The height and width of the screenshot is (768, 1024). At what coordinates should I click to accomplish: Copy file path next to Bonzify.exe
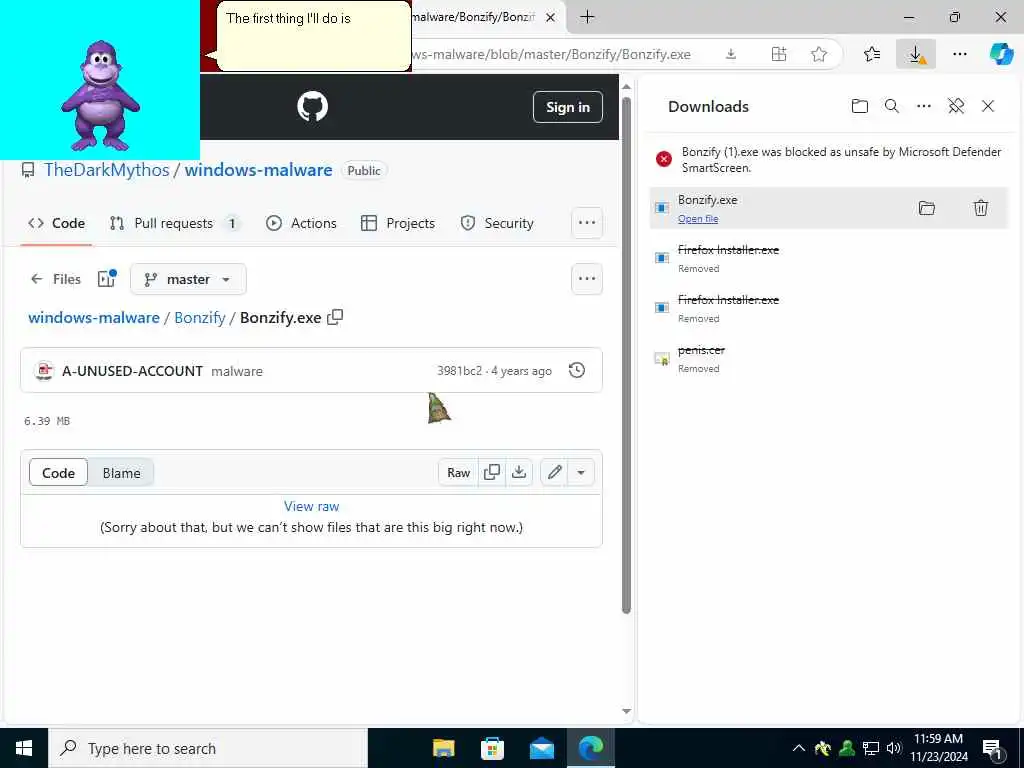pos(335,317)
